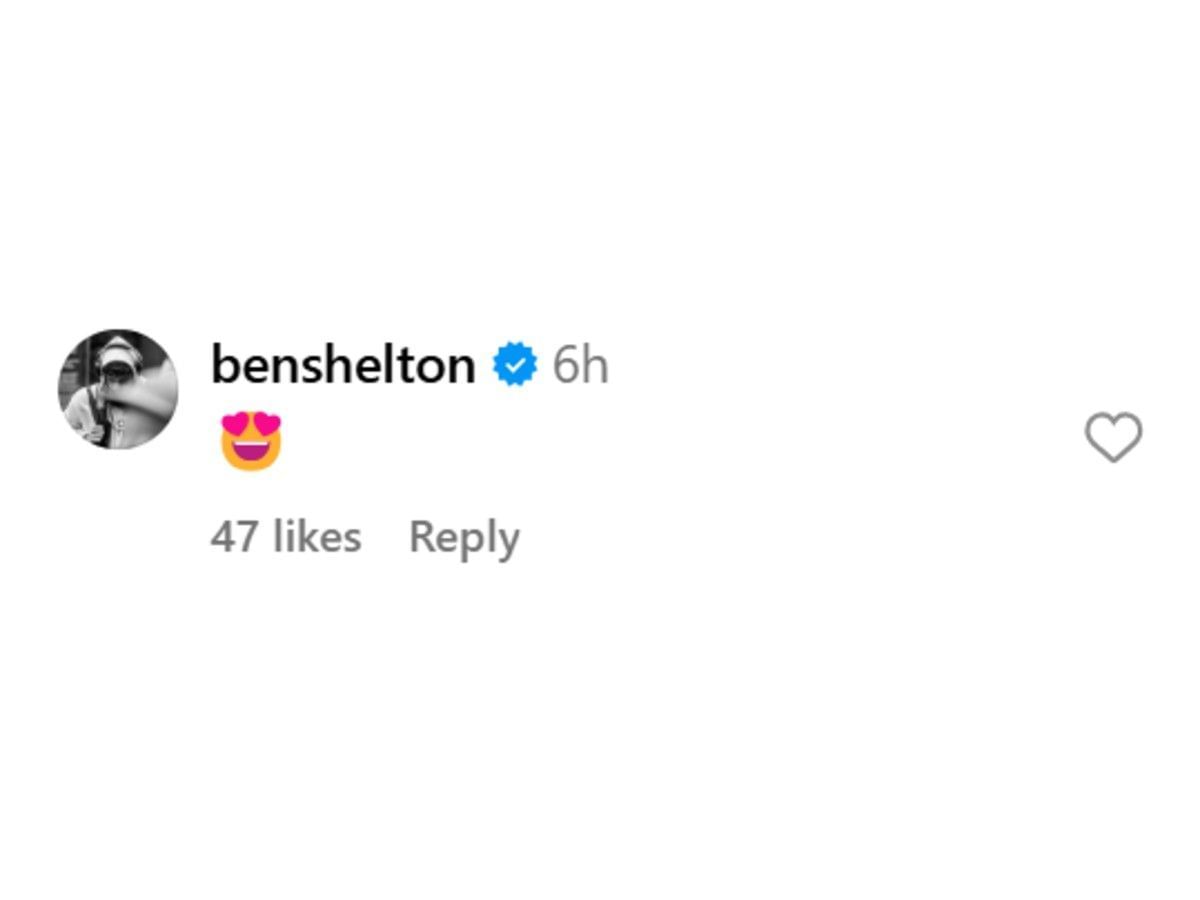
Task: Click Reply under the comment
Action: pos(464,537)
